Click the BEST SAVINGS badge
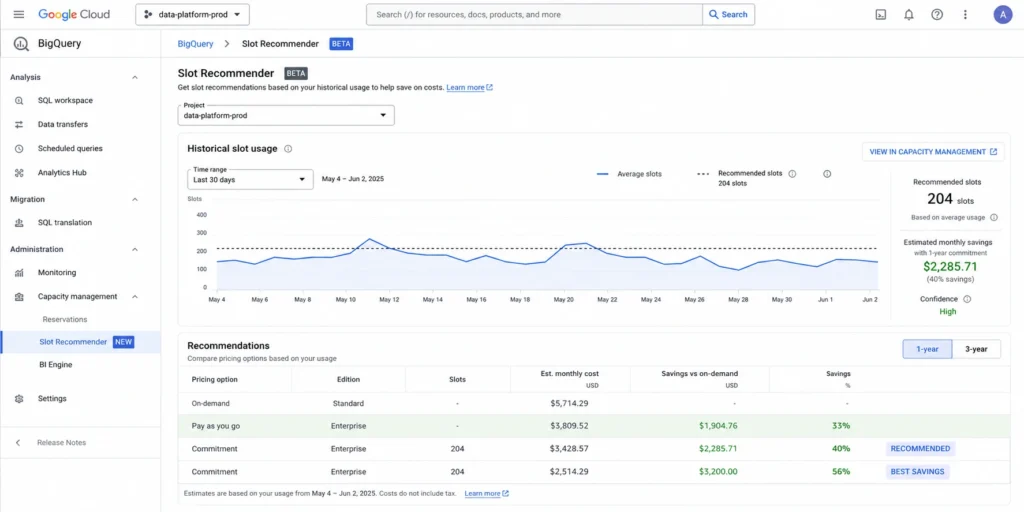Screen dimensions: 1024x512 [x=918, y=472]
